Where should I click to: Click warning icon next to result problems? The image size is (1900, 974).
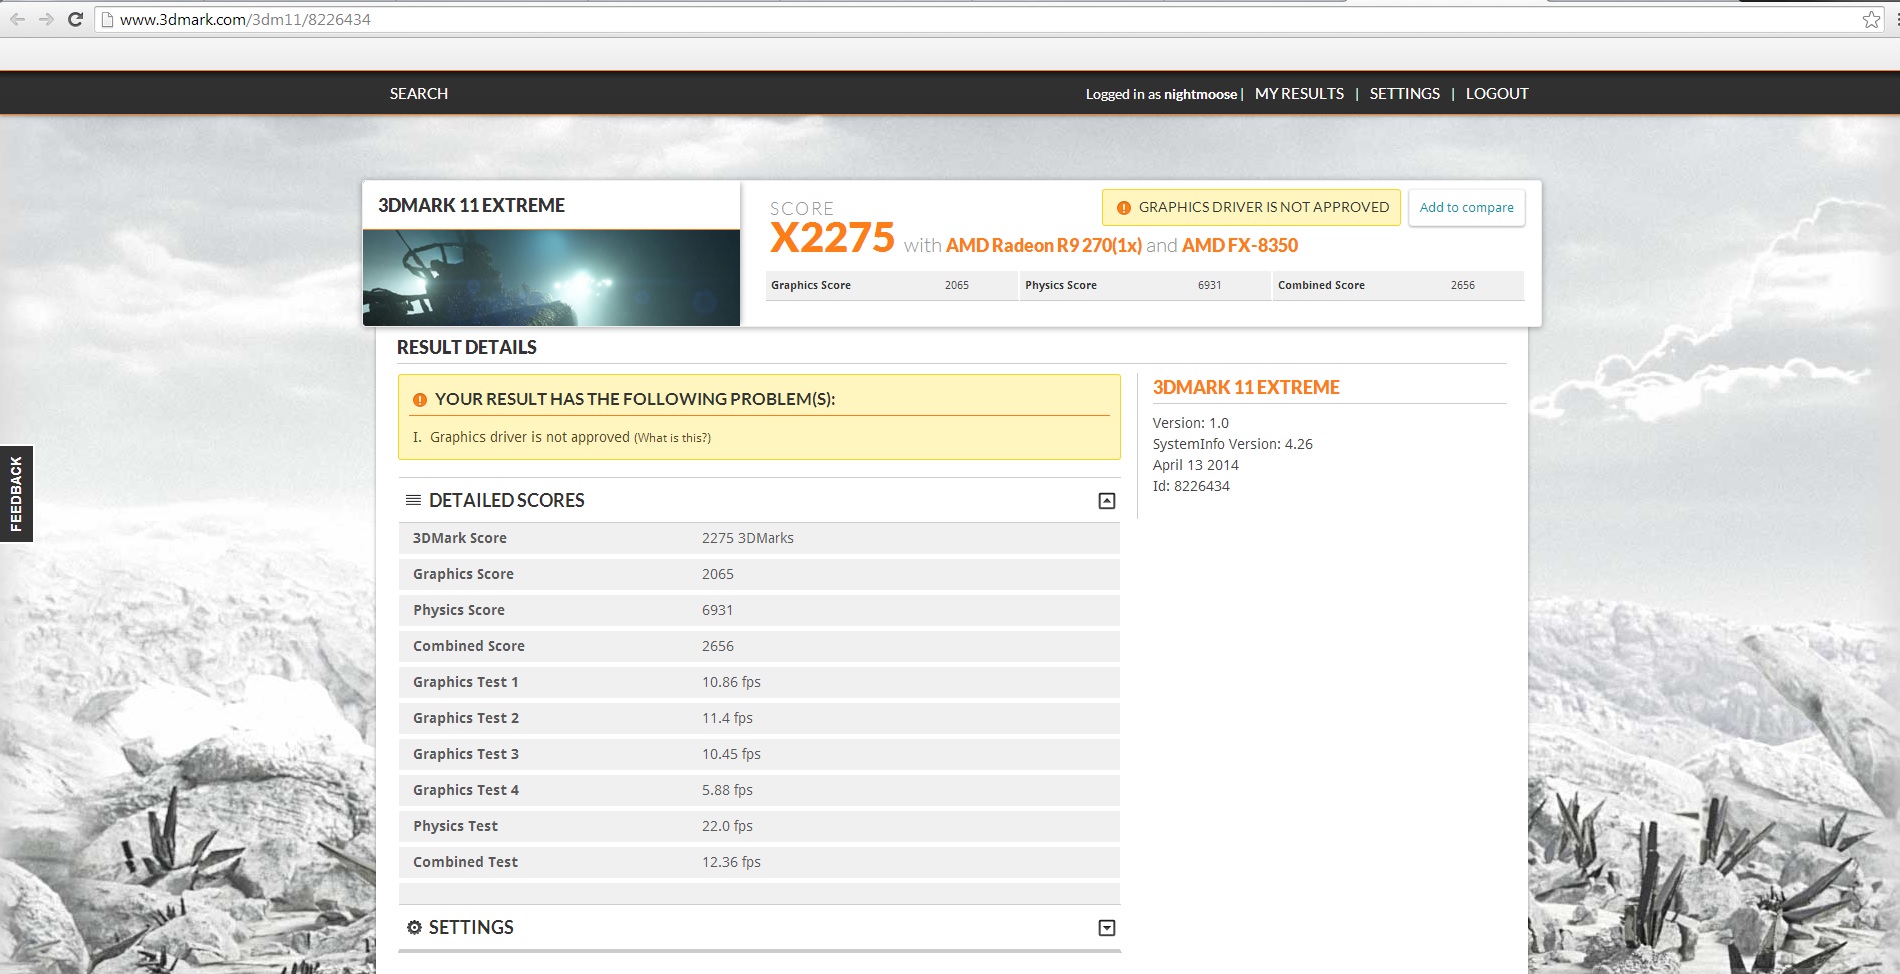pyautogui.click(x=420, y=400)
